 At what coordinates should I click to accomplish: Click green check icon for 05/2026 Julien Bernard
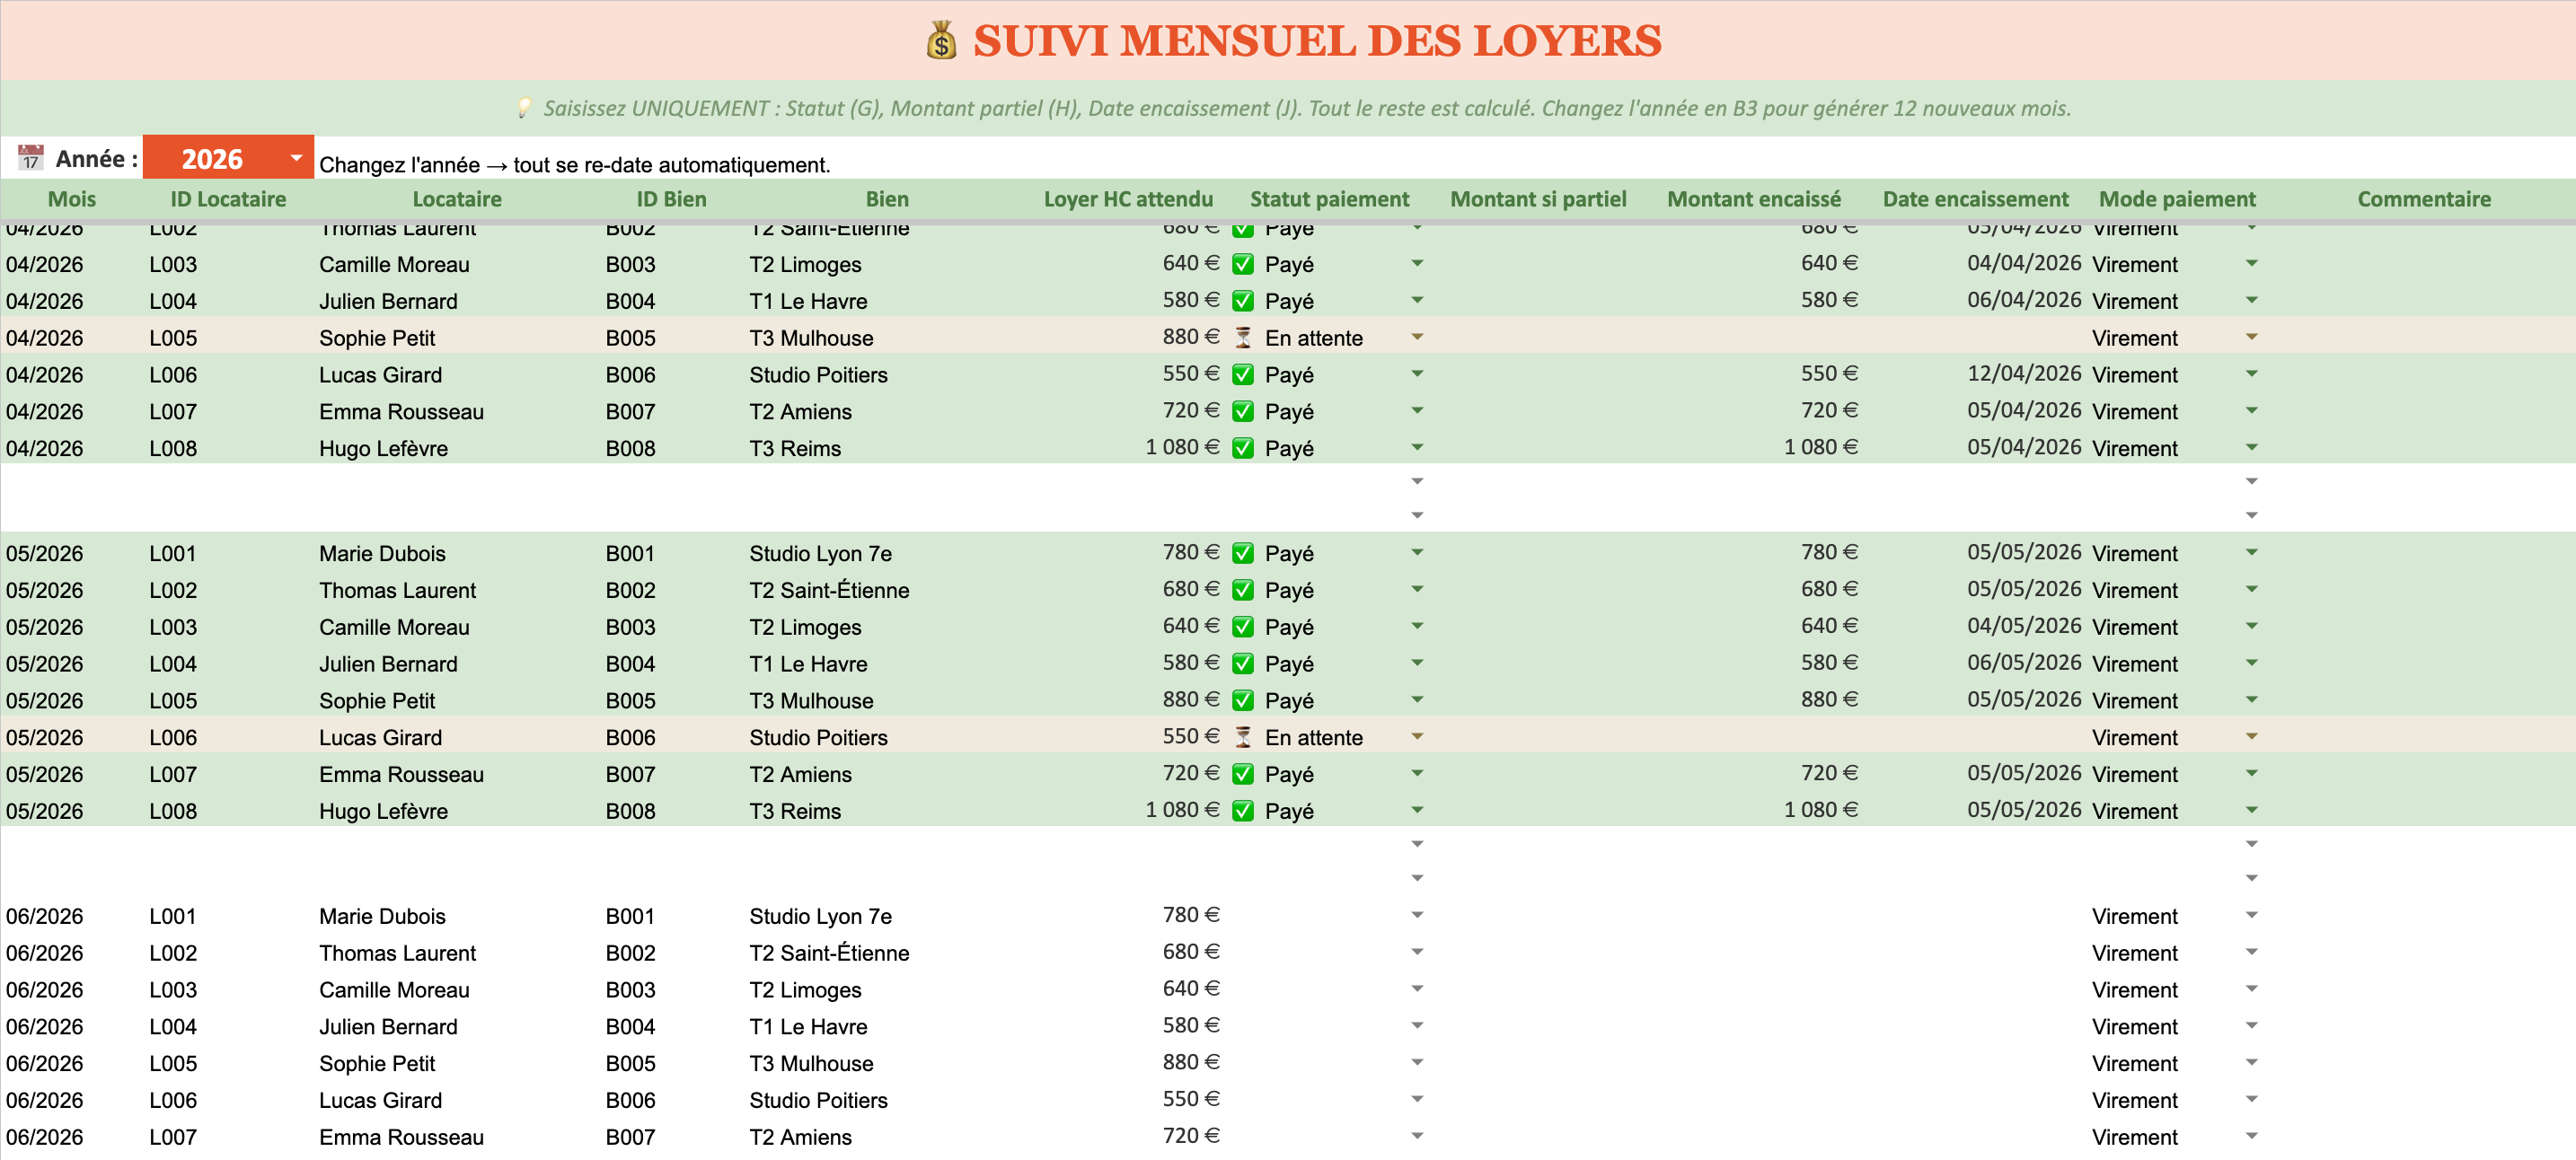(x=1243, y=664)
